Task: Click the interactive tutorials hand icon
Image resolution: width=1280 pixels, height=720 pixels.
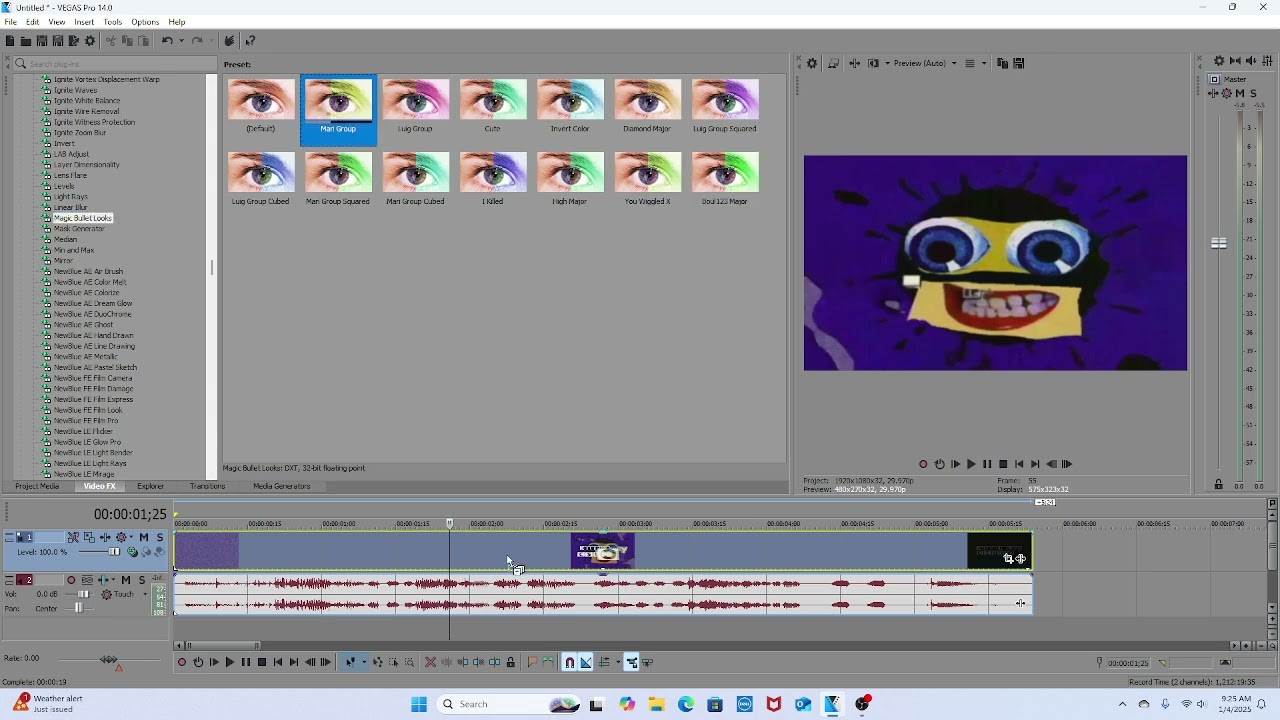Action: (x=230, y=41)
